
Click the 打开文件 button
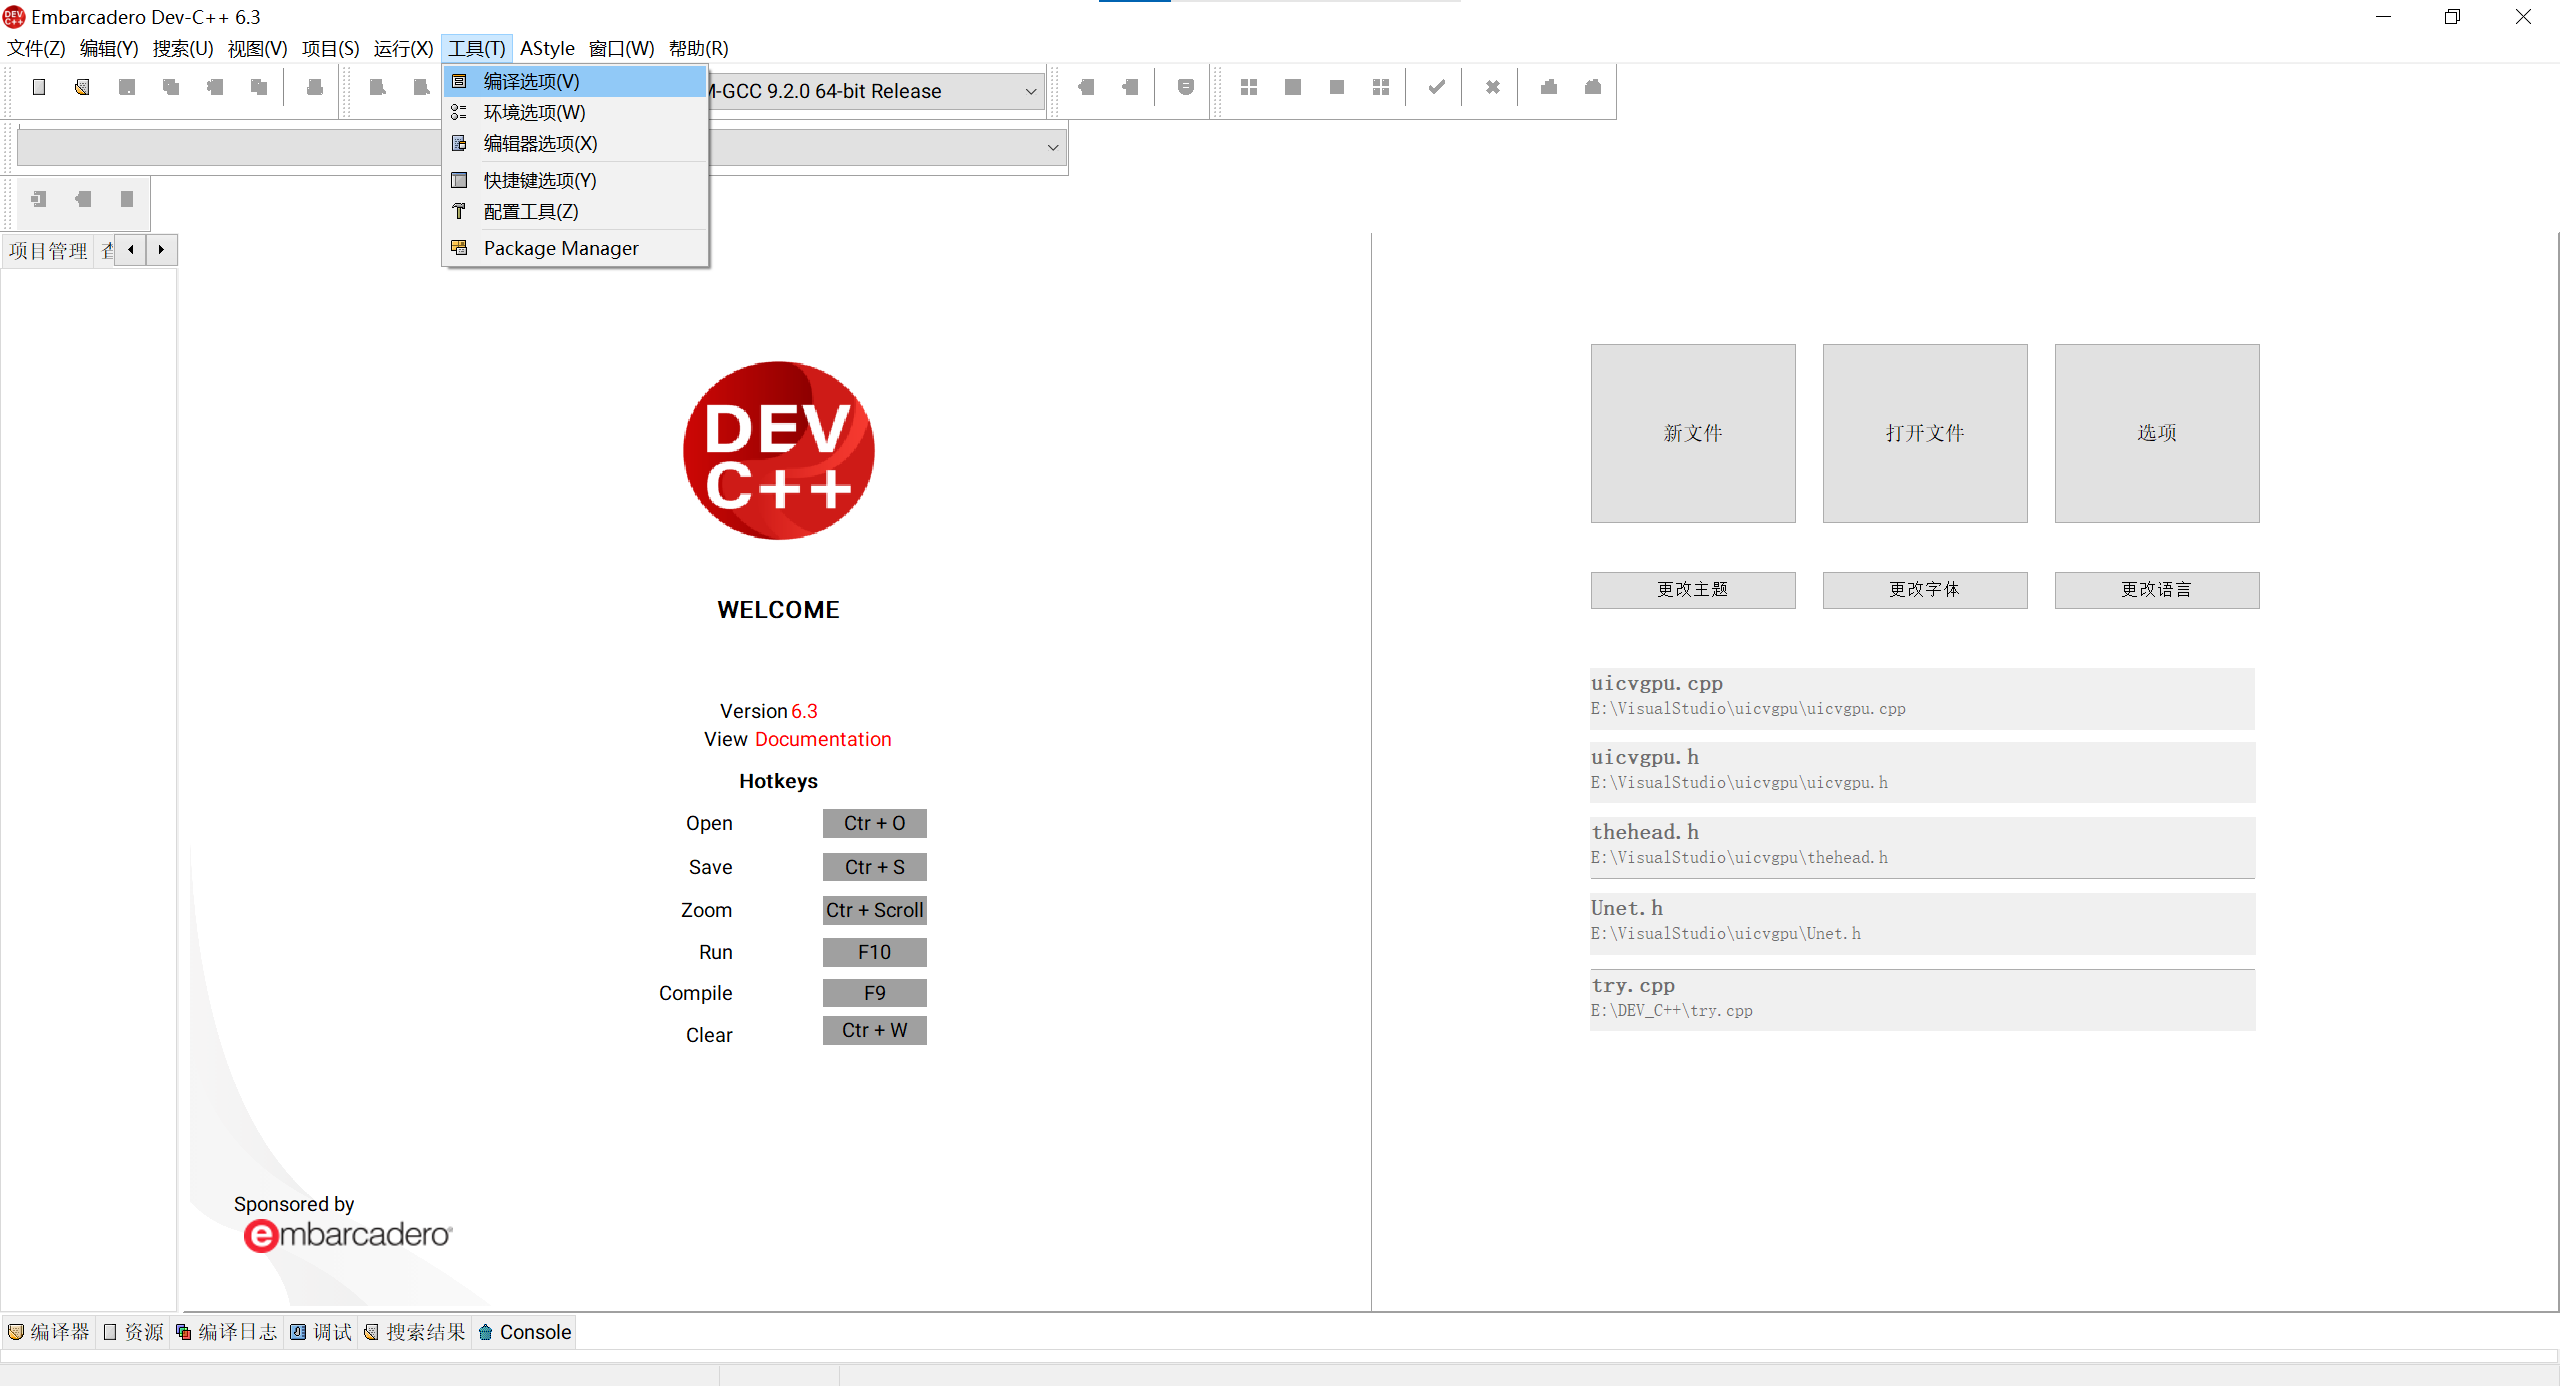click(x=1925, y=433)
